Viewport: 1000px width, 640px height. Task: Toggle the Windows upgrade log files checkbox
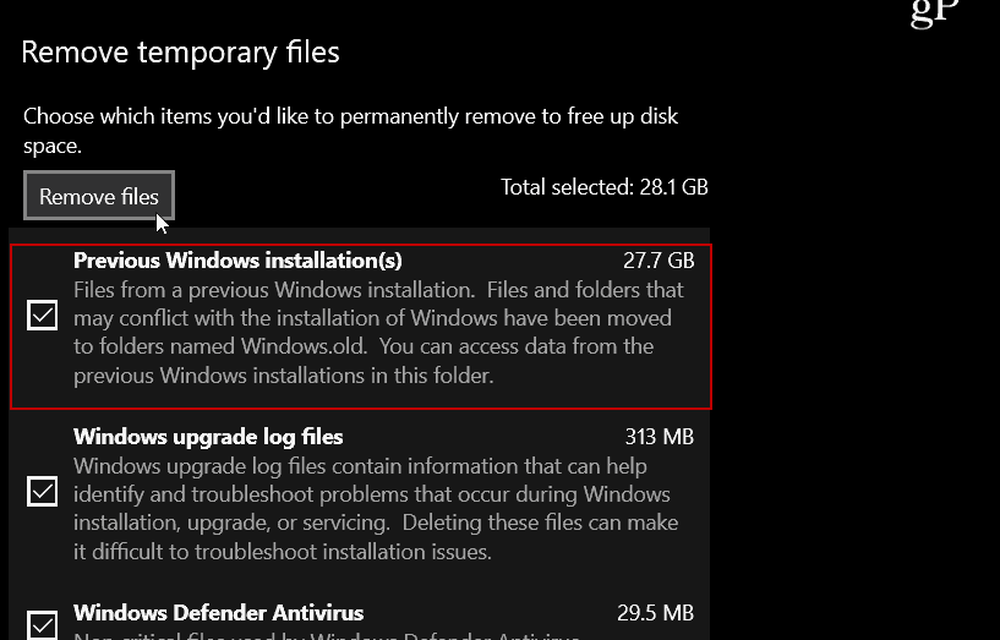click(x=42, y=492)
